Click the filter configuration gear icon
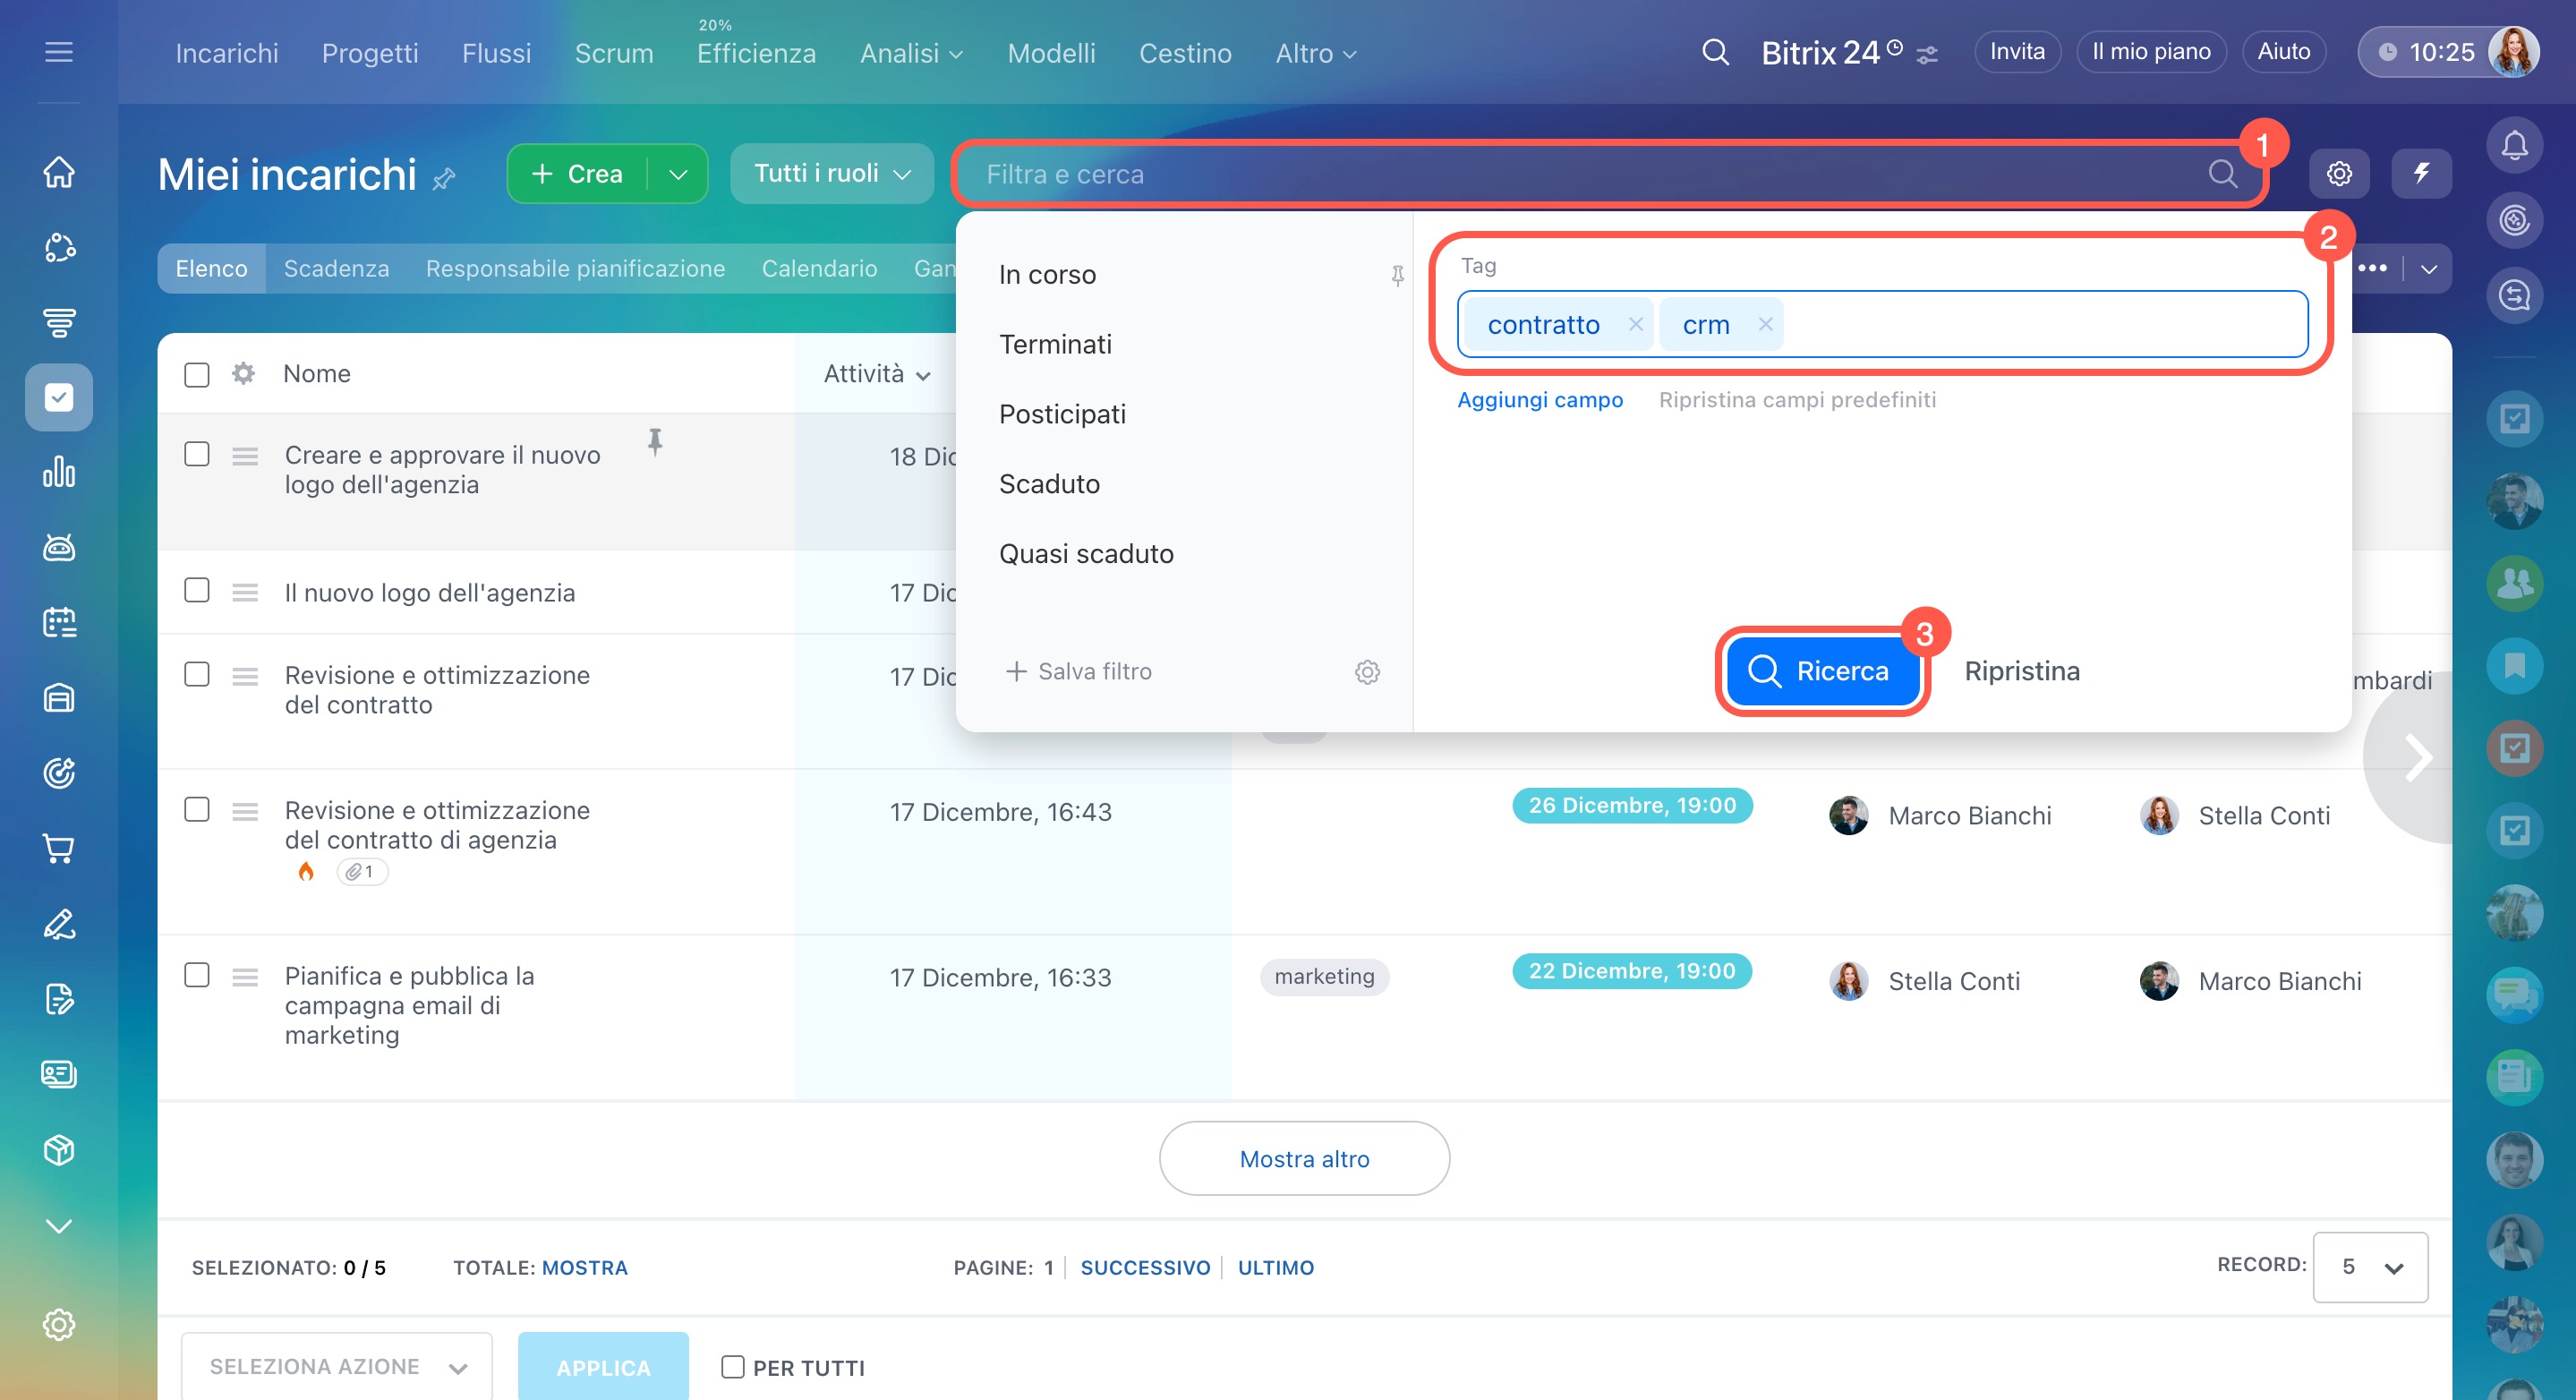2576x1400 pixels. point(1367,672)
